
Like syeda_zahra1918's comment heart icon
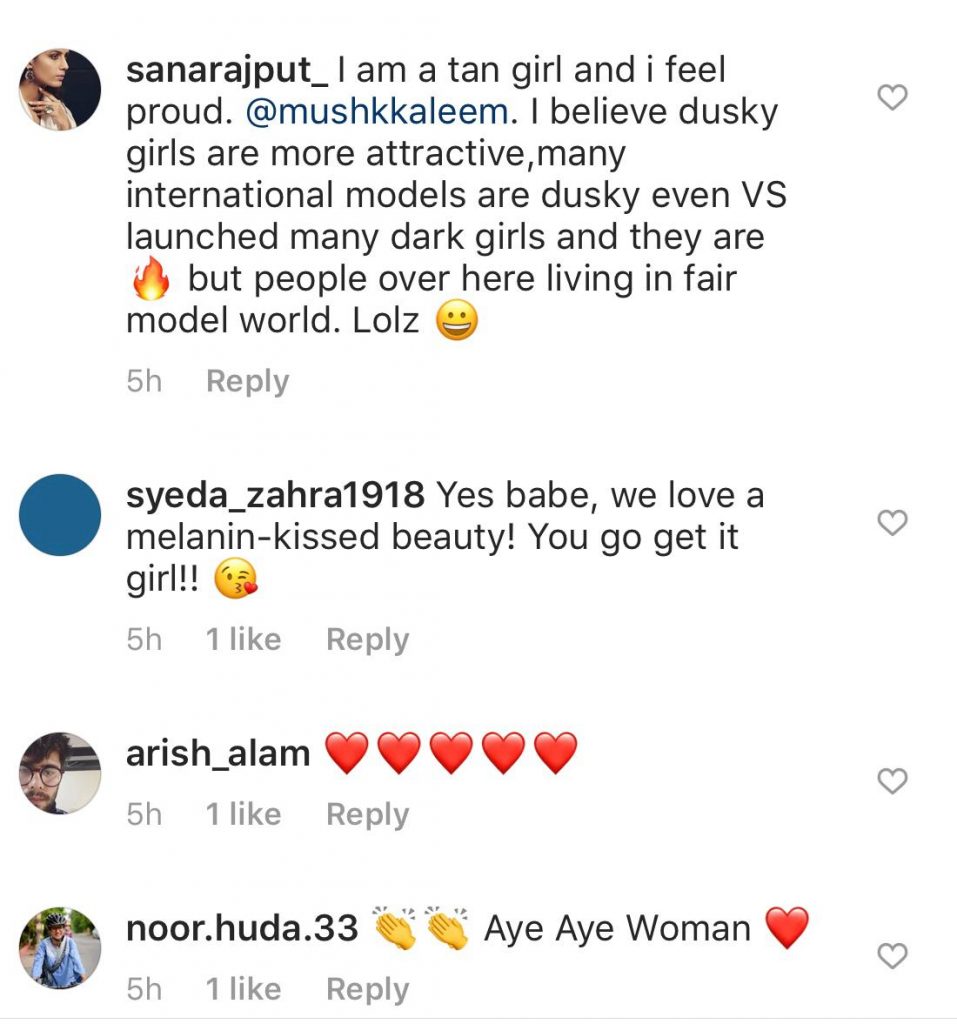[892, 522]
